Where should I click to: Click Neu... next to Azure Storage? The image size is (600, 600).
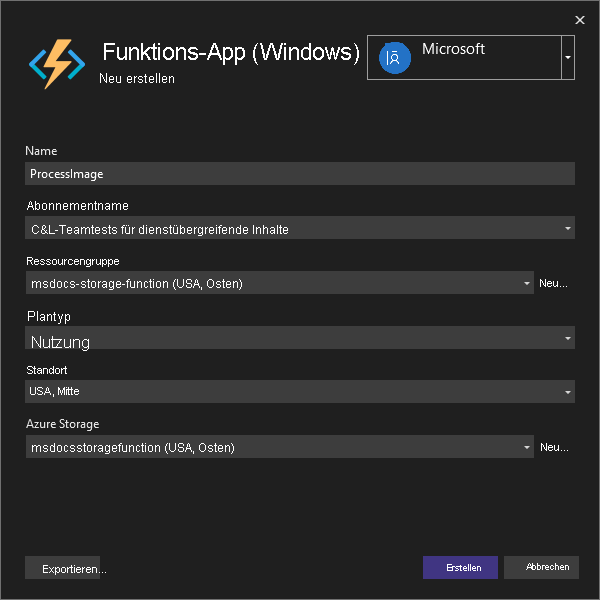click(x=554, y=447)
